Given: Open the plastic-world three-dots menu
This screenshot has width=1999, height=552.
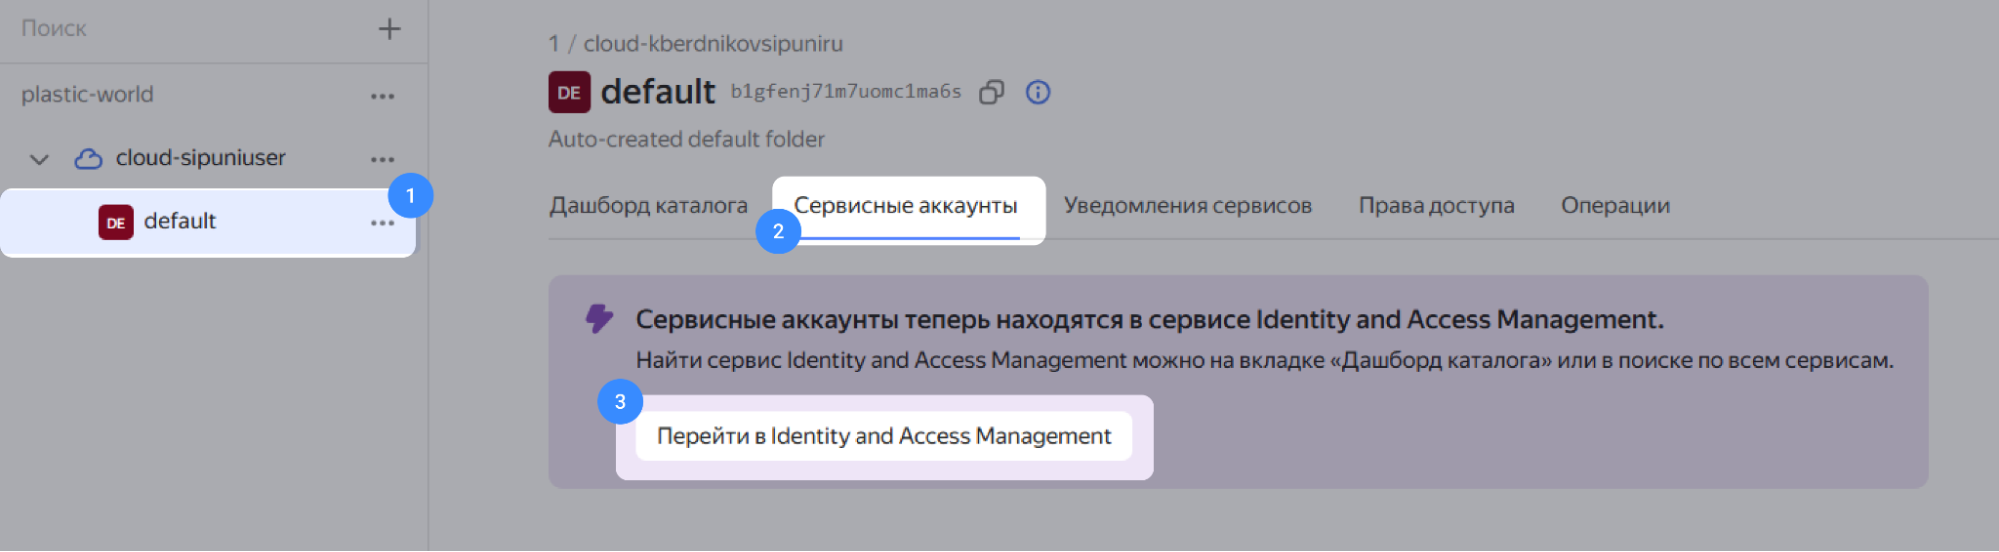Looking at the screenshot, I should click(x=382, y=96).
